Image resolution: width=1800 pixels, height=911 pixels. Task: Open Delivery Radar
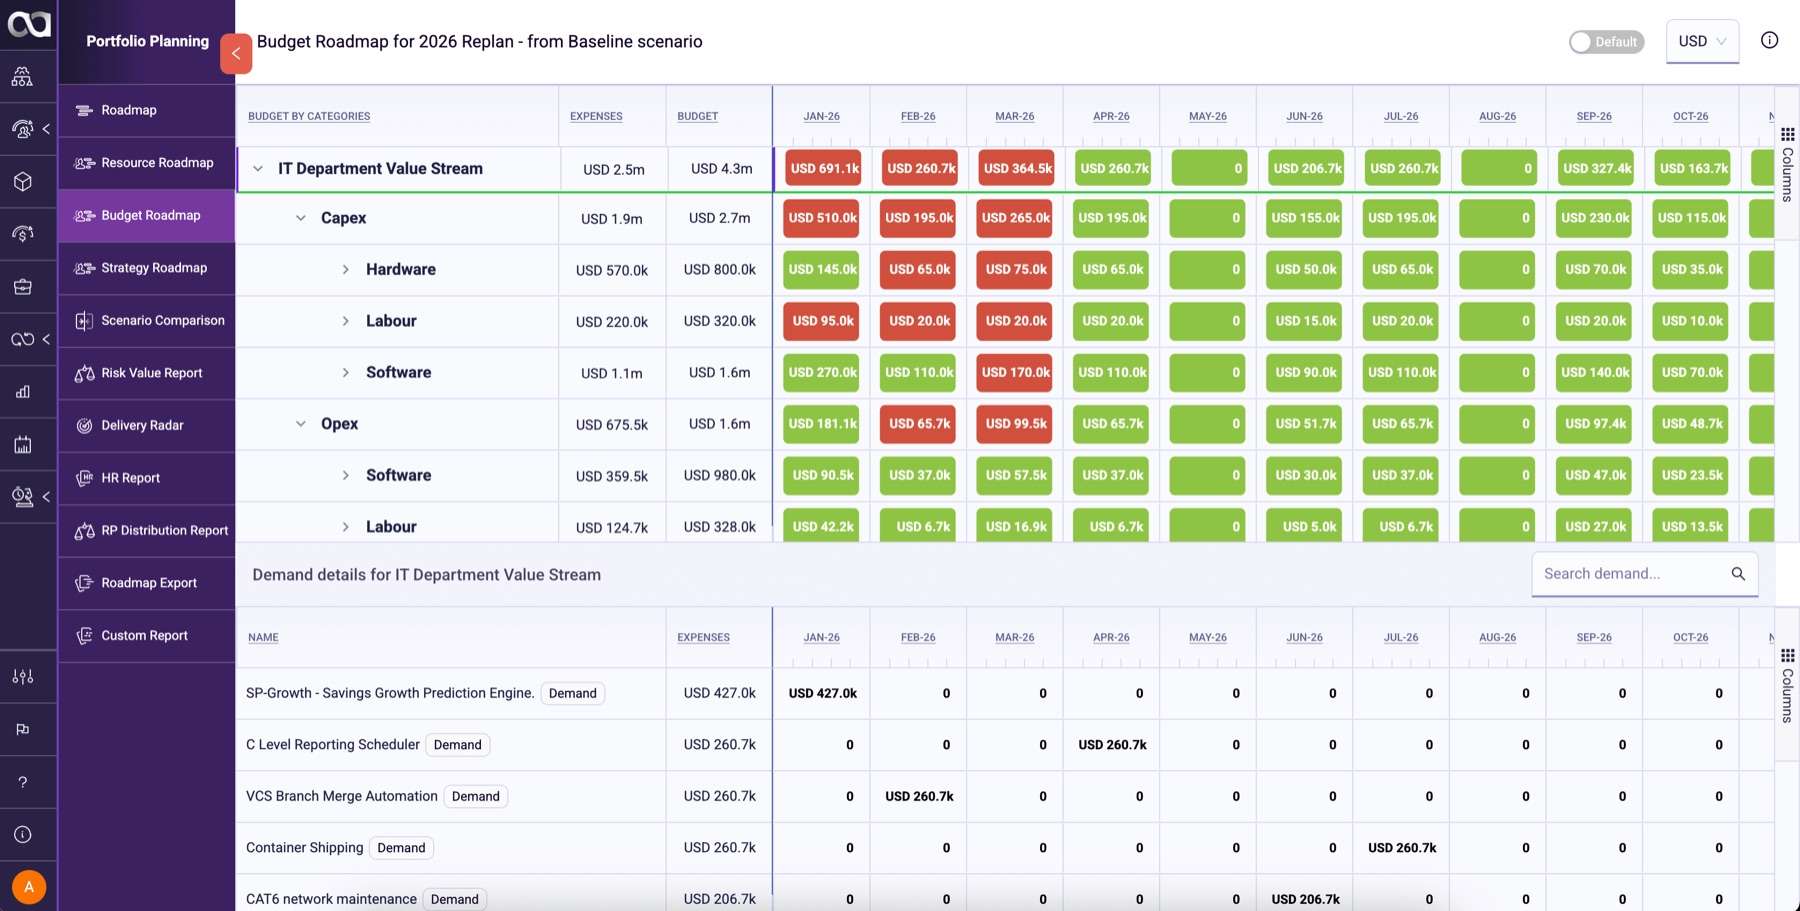pyautogui.click(x=146, y=426)
